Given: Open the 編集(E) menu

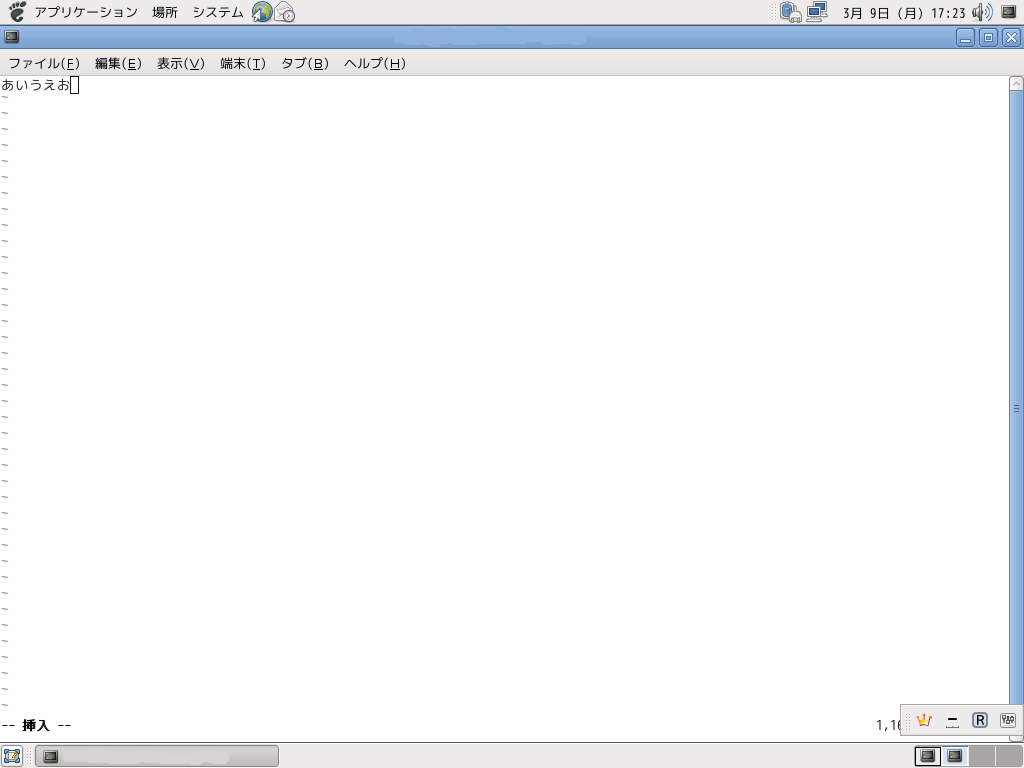Looking at the screenshot, I should coord(118,63).
